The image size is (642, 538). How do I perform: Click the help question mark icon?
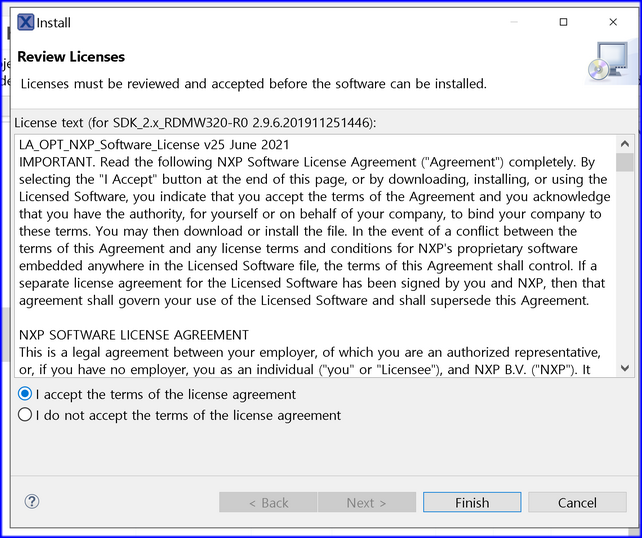click(32, 501)
